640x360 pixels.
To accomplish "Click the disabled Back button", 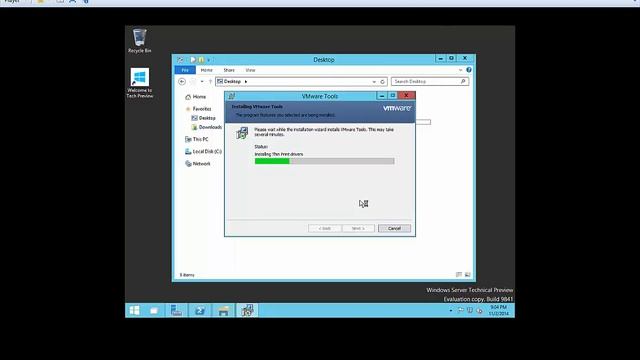I will click(324, 228).
